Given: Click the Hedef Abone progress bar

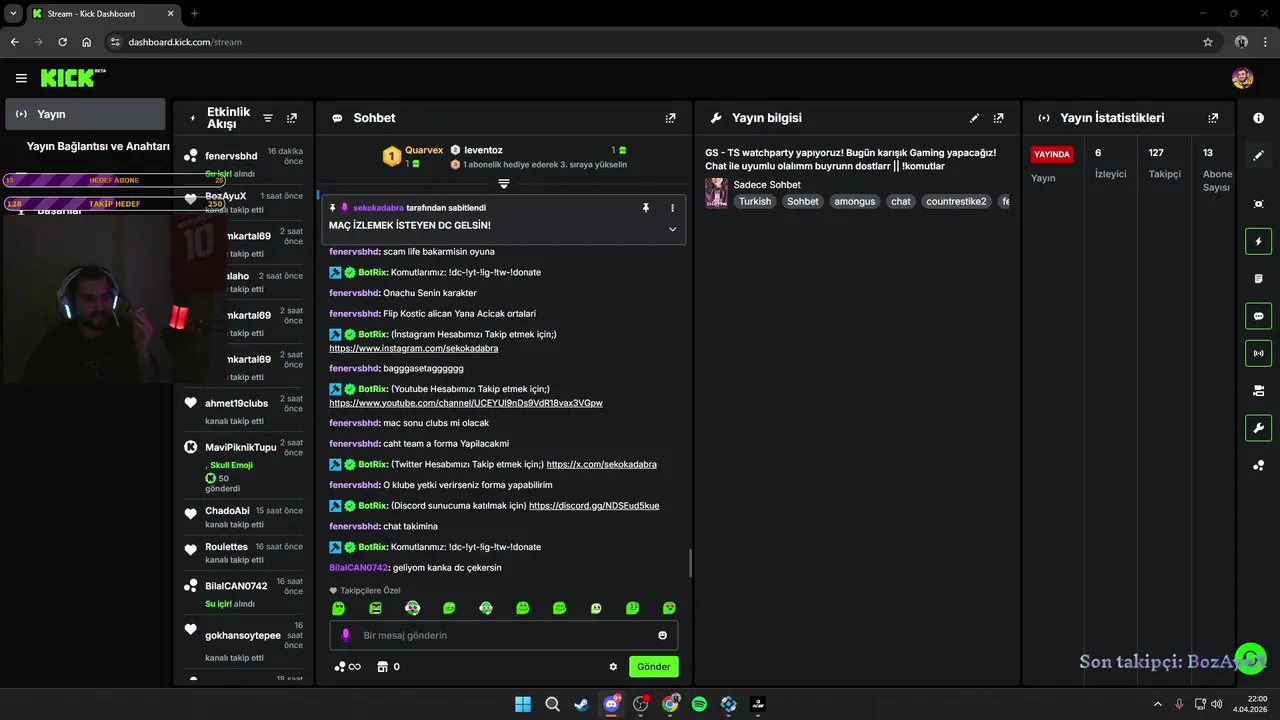Looking at the screenshot, I should [x=114, y=180].
